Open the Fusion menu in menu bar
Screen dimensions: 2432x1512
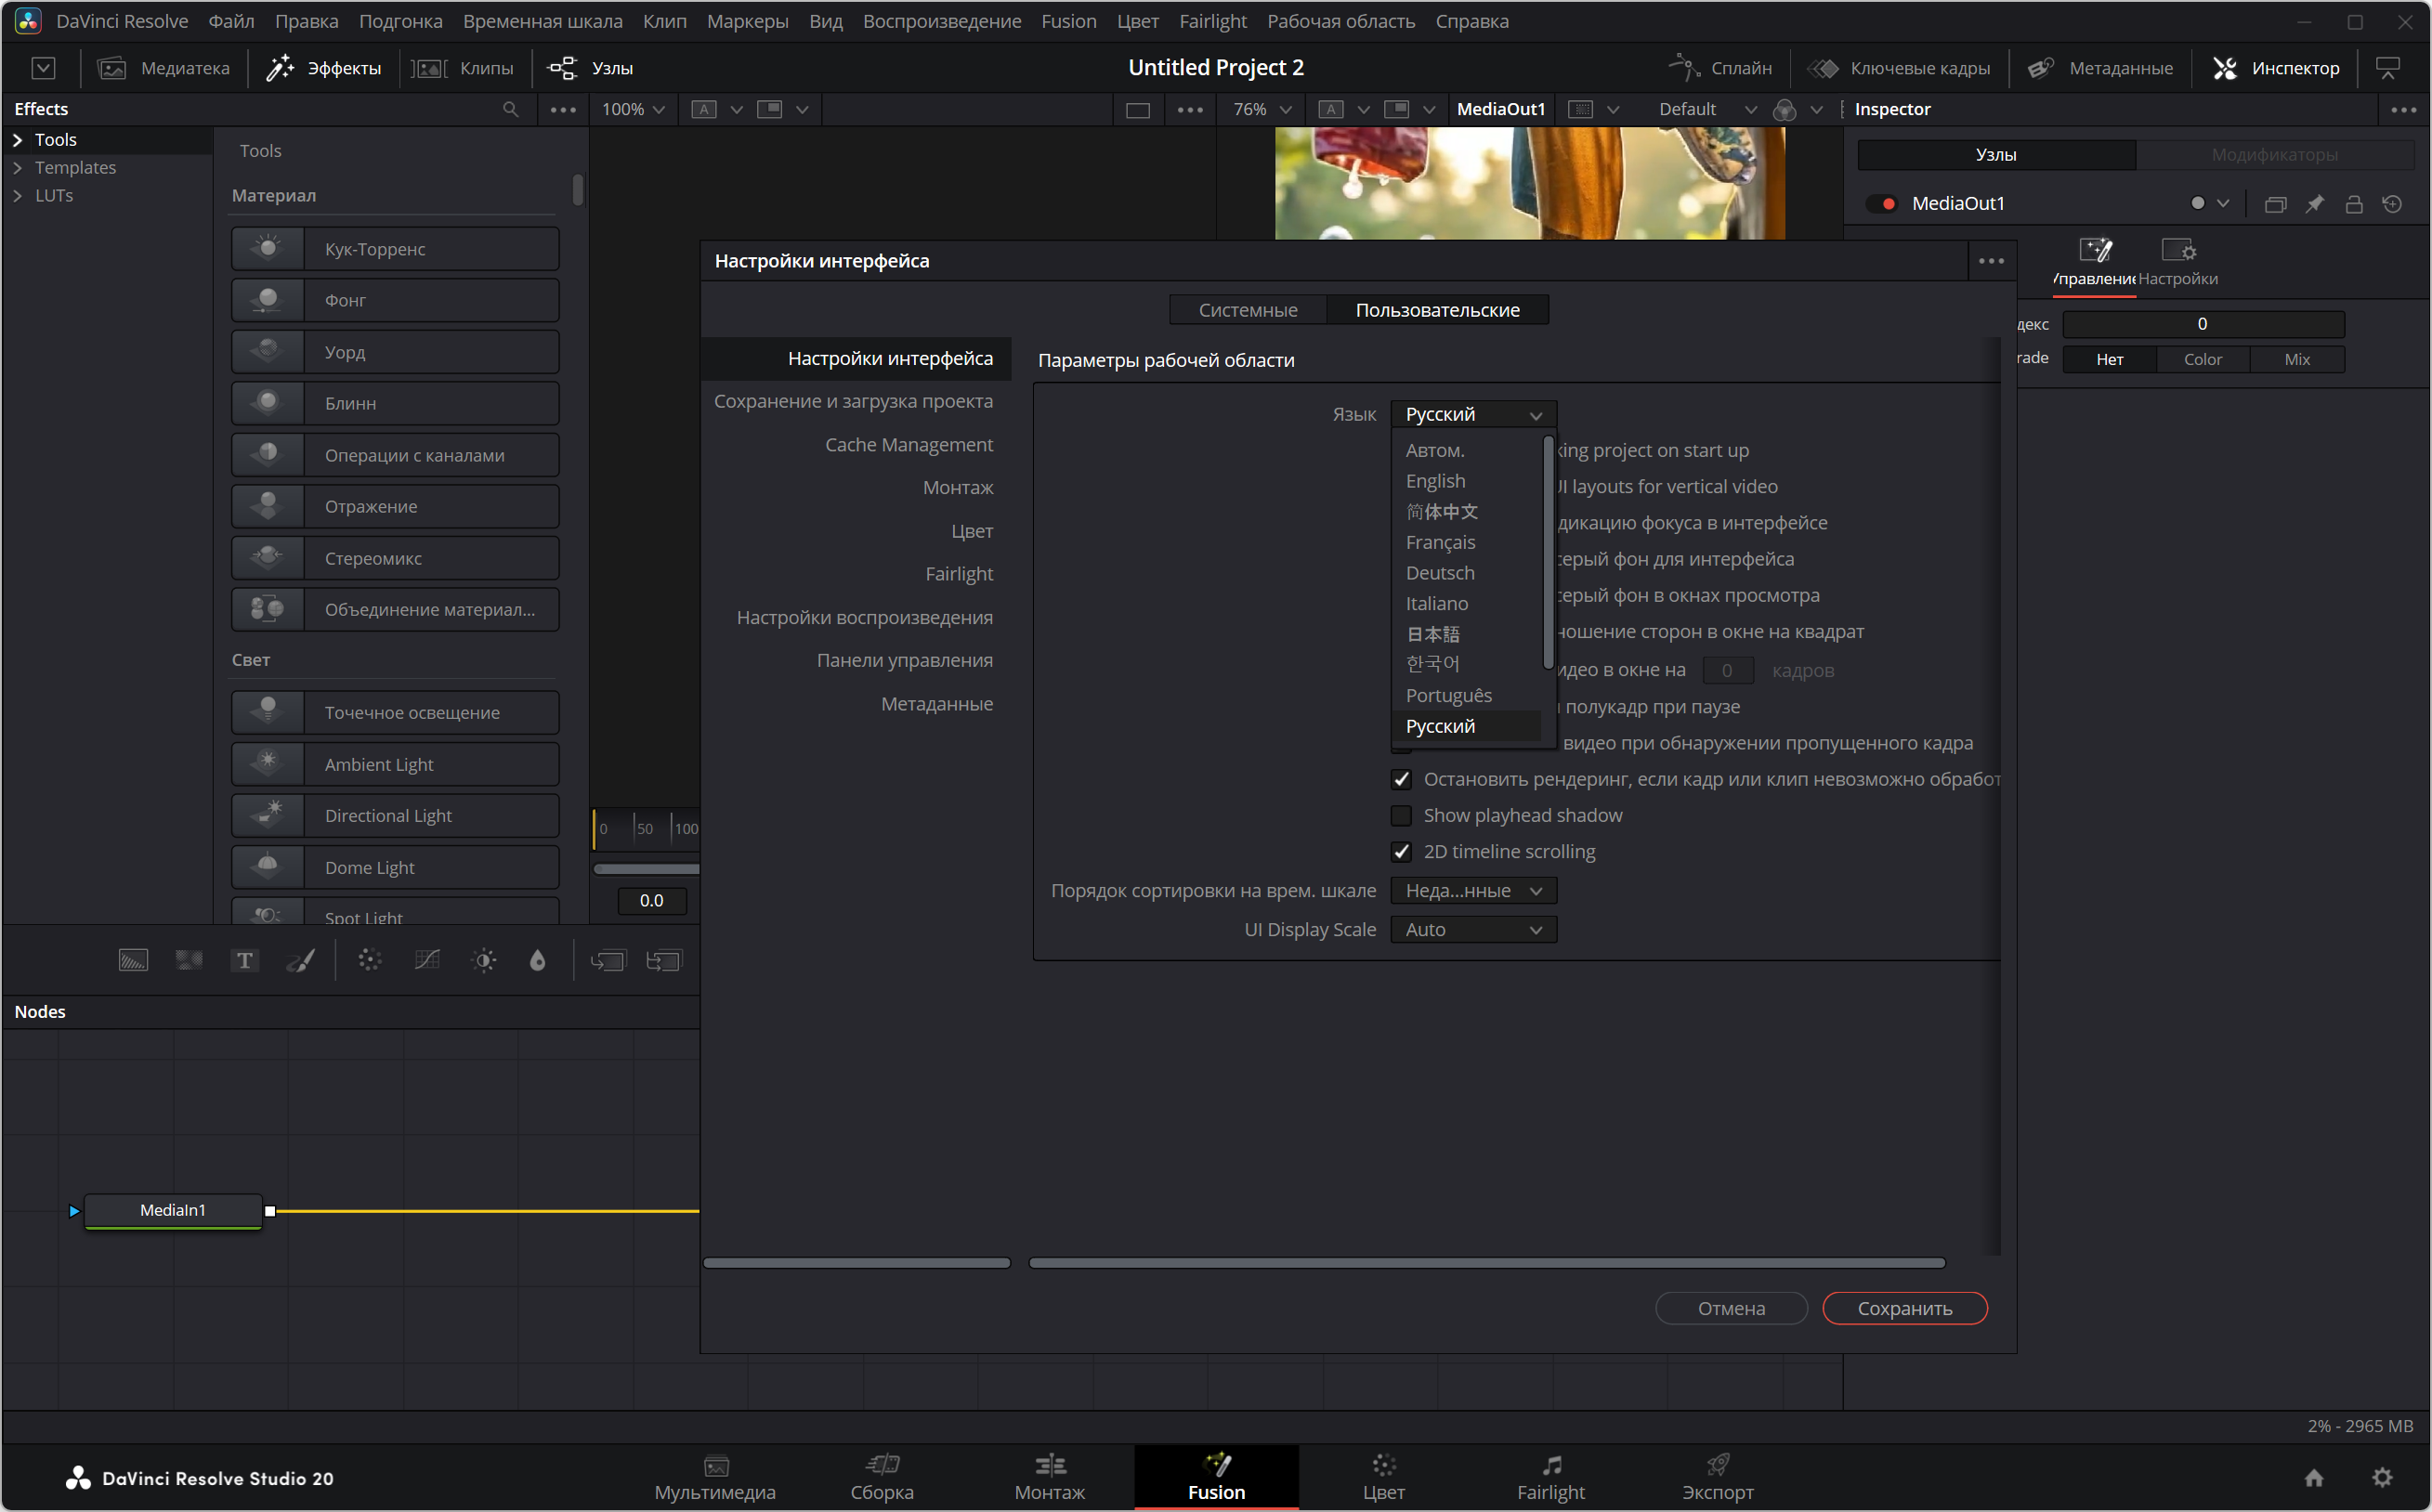pos(1068,21)
